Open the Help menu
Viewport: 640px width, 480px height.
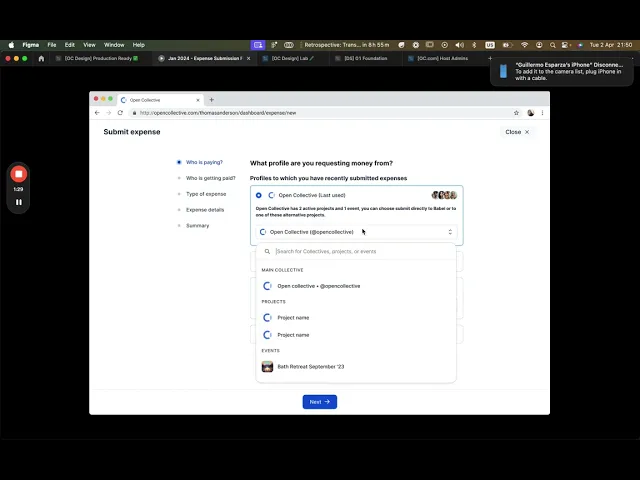(139, 45)
